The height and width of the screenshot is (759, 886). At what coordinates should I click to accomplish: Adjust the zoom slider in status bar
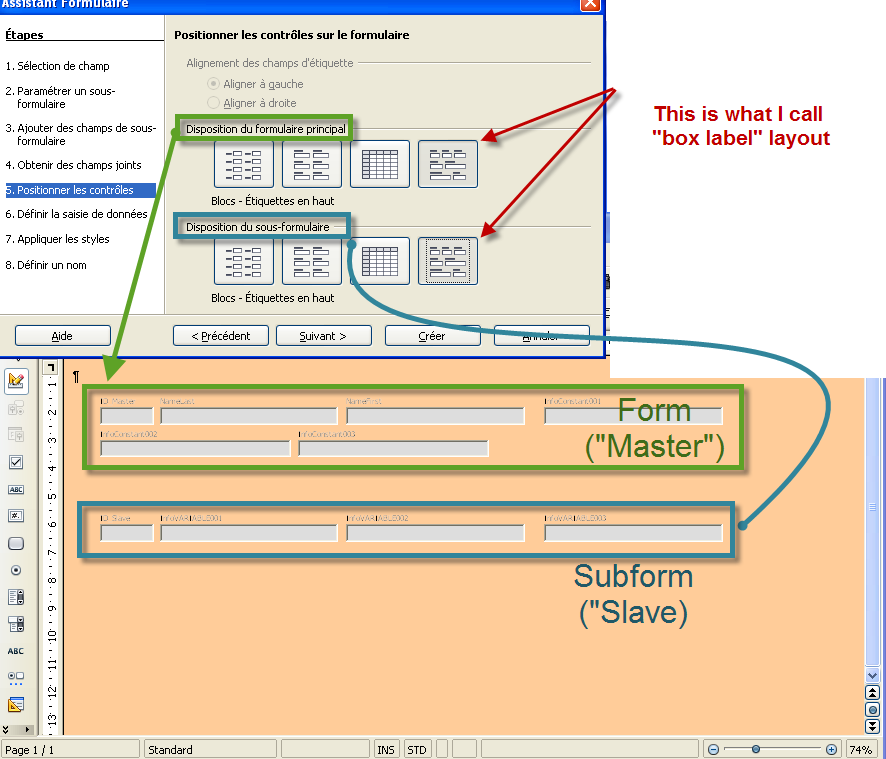(756, 749)
